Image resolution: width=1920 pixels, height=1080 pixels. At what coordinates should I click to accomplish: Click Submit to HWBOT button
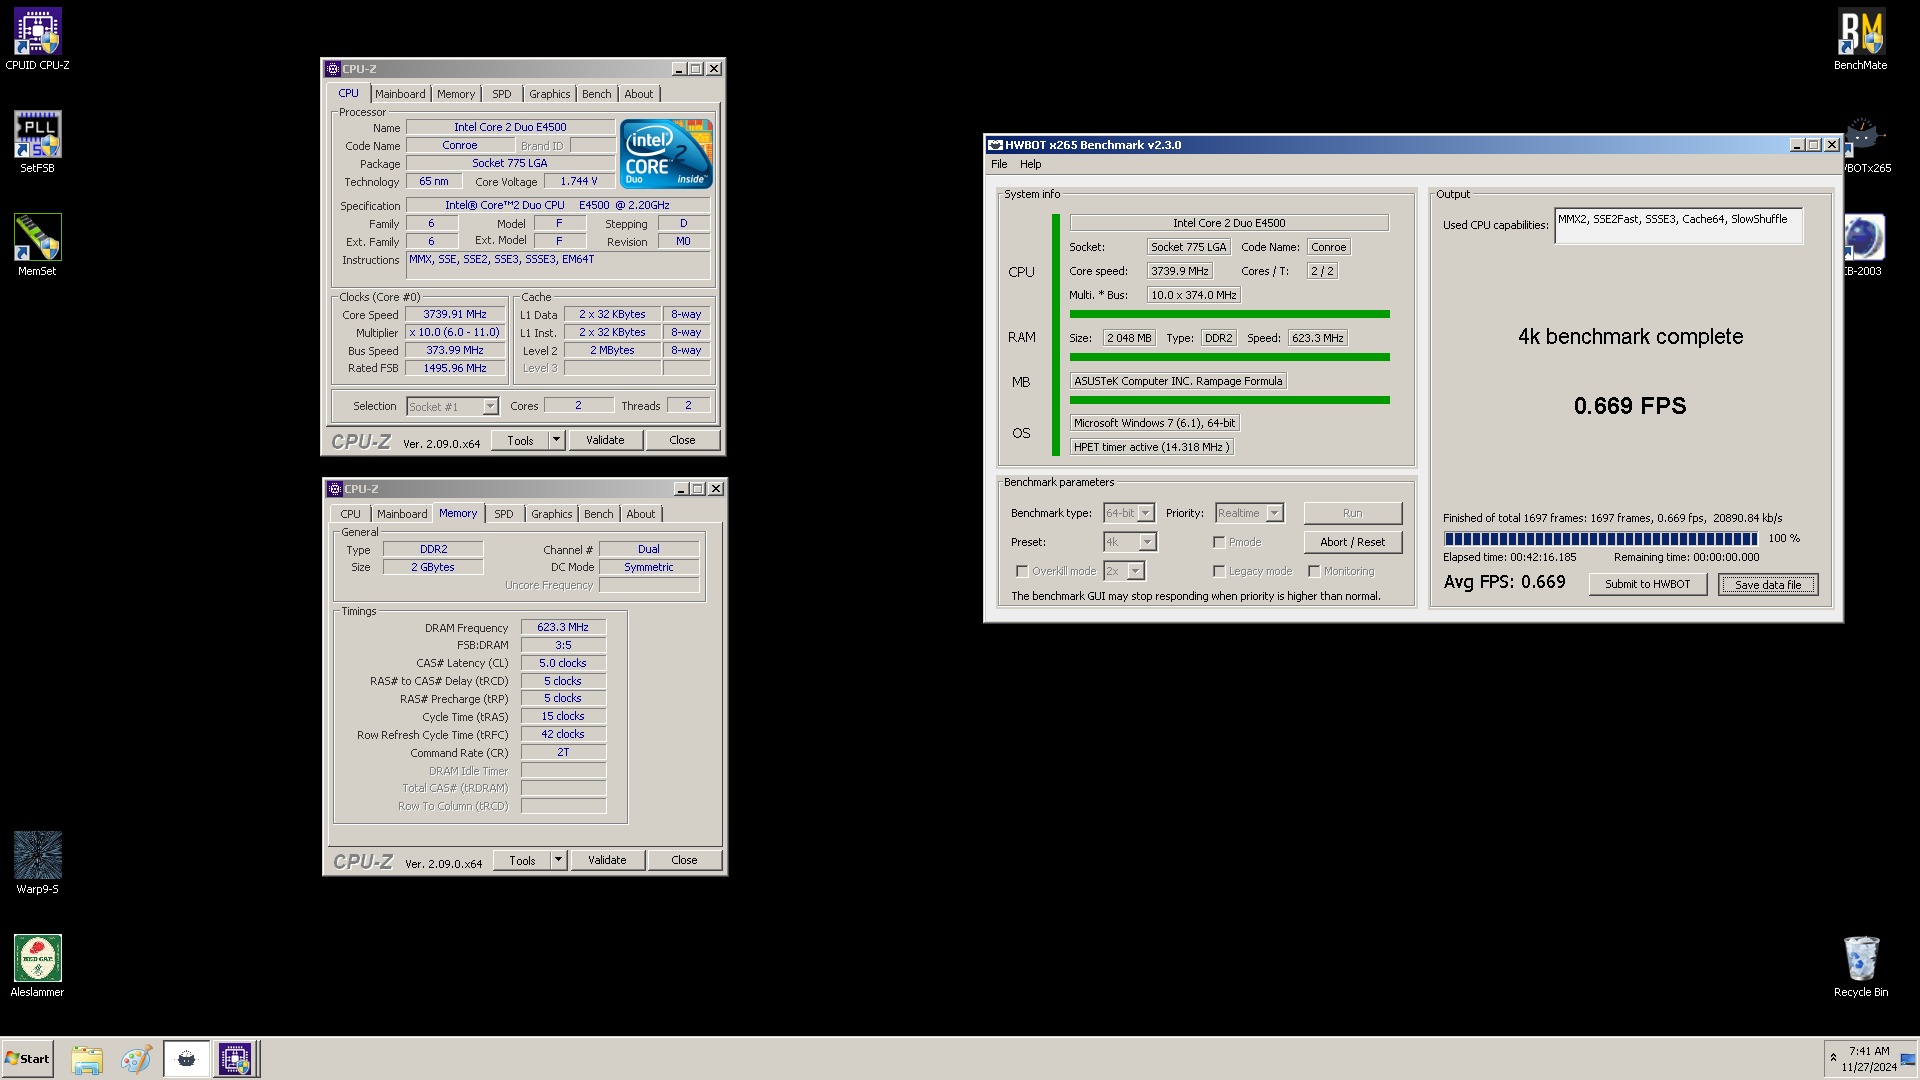click(x=1647, y=584)
